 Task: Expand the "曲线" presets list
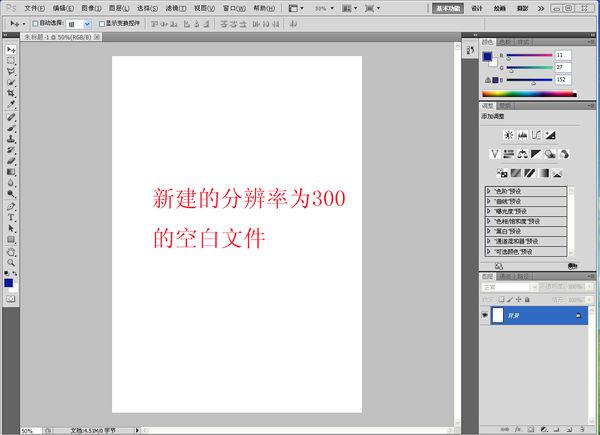point(488,201)
